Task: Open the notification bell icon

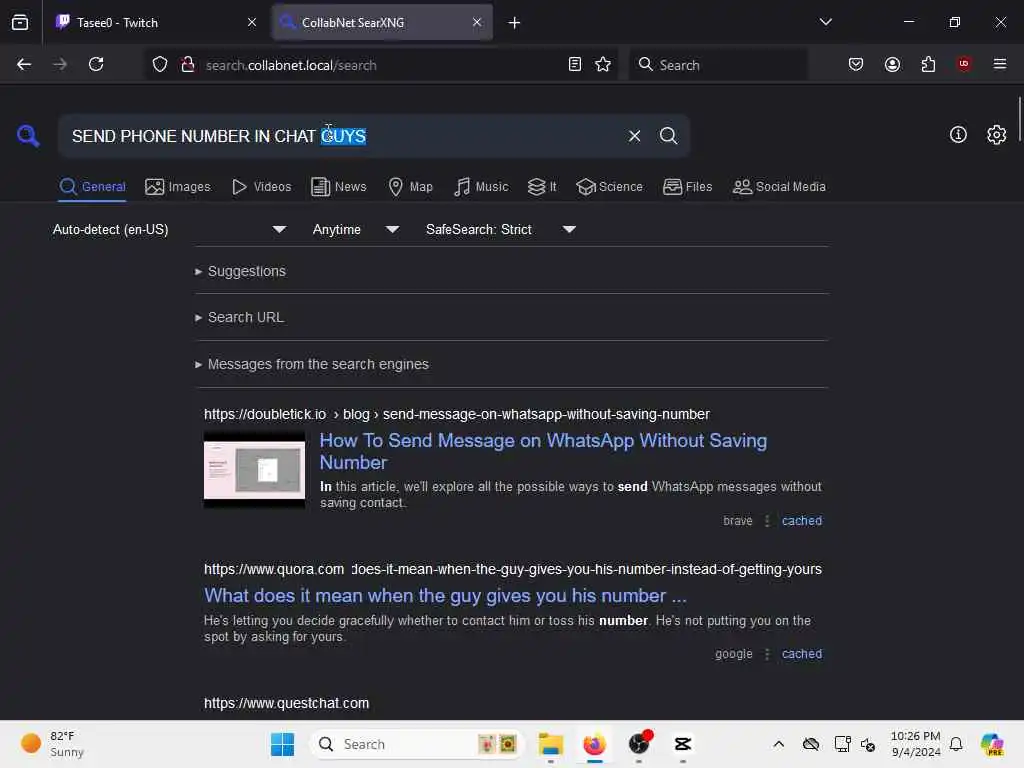Action: click(956, 744)
